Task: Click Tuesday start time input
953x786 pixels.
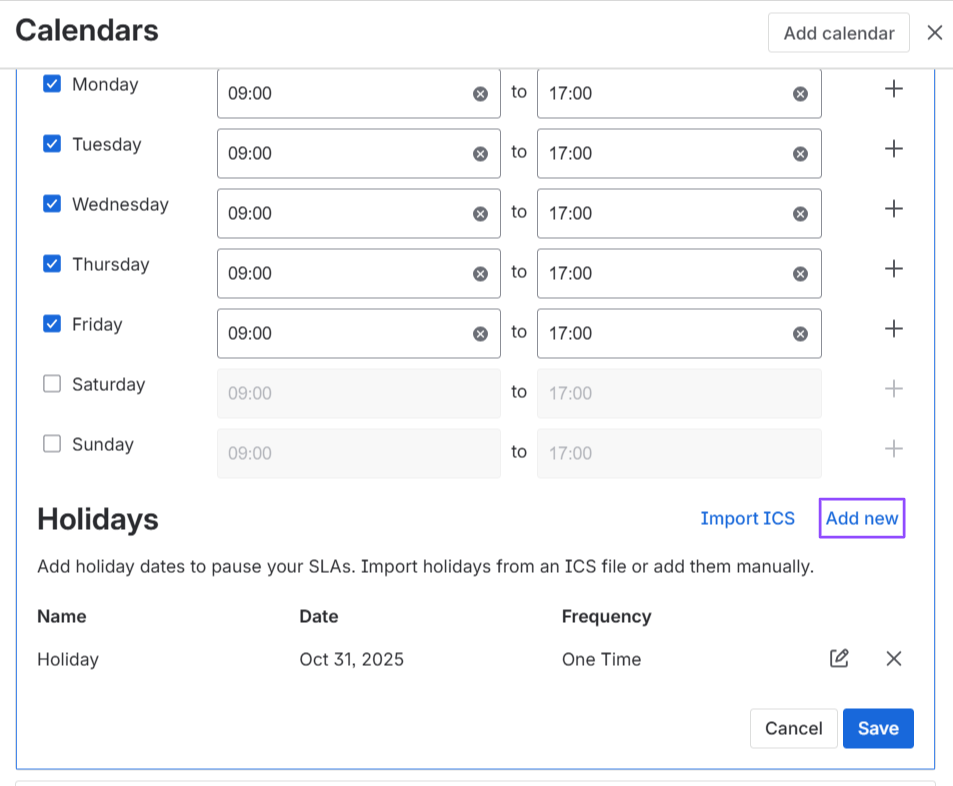Action: pyautogui.click(x=345, y=154)
